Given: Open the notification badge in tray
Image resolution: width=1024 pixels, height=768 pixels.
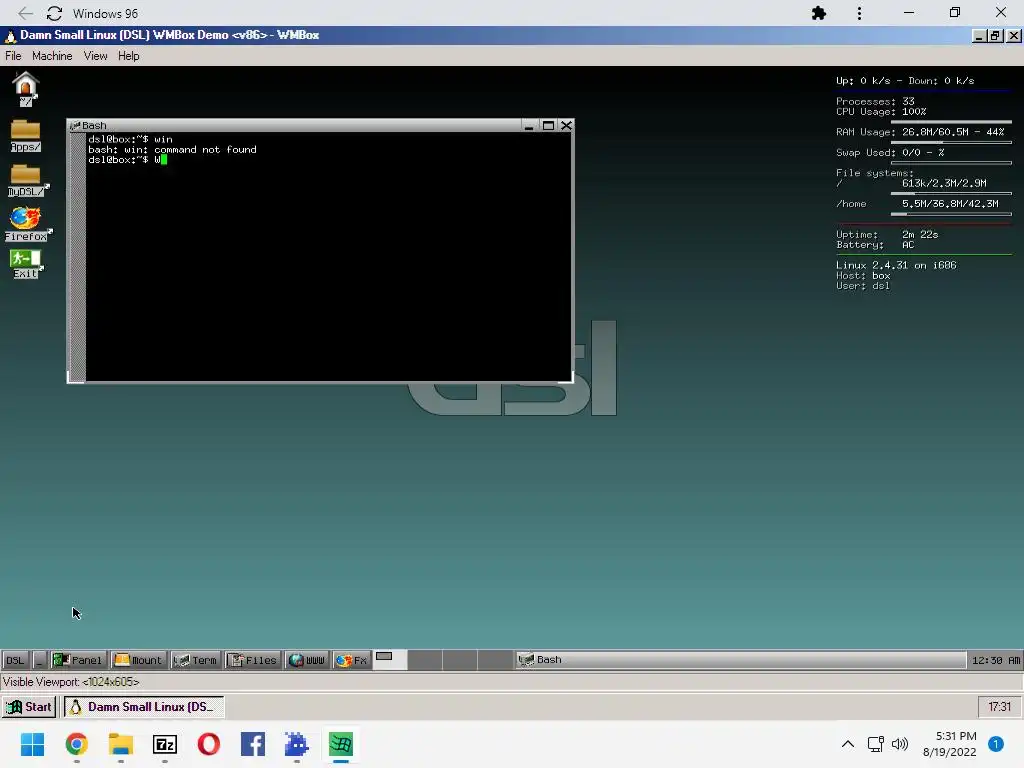Looking at the screenshot, I should [996, 744].
